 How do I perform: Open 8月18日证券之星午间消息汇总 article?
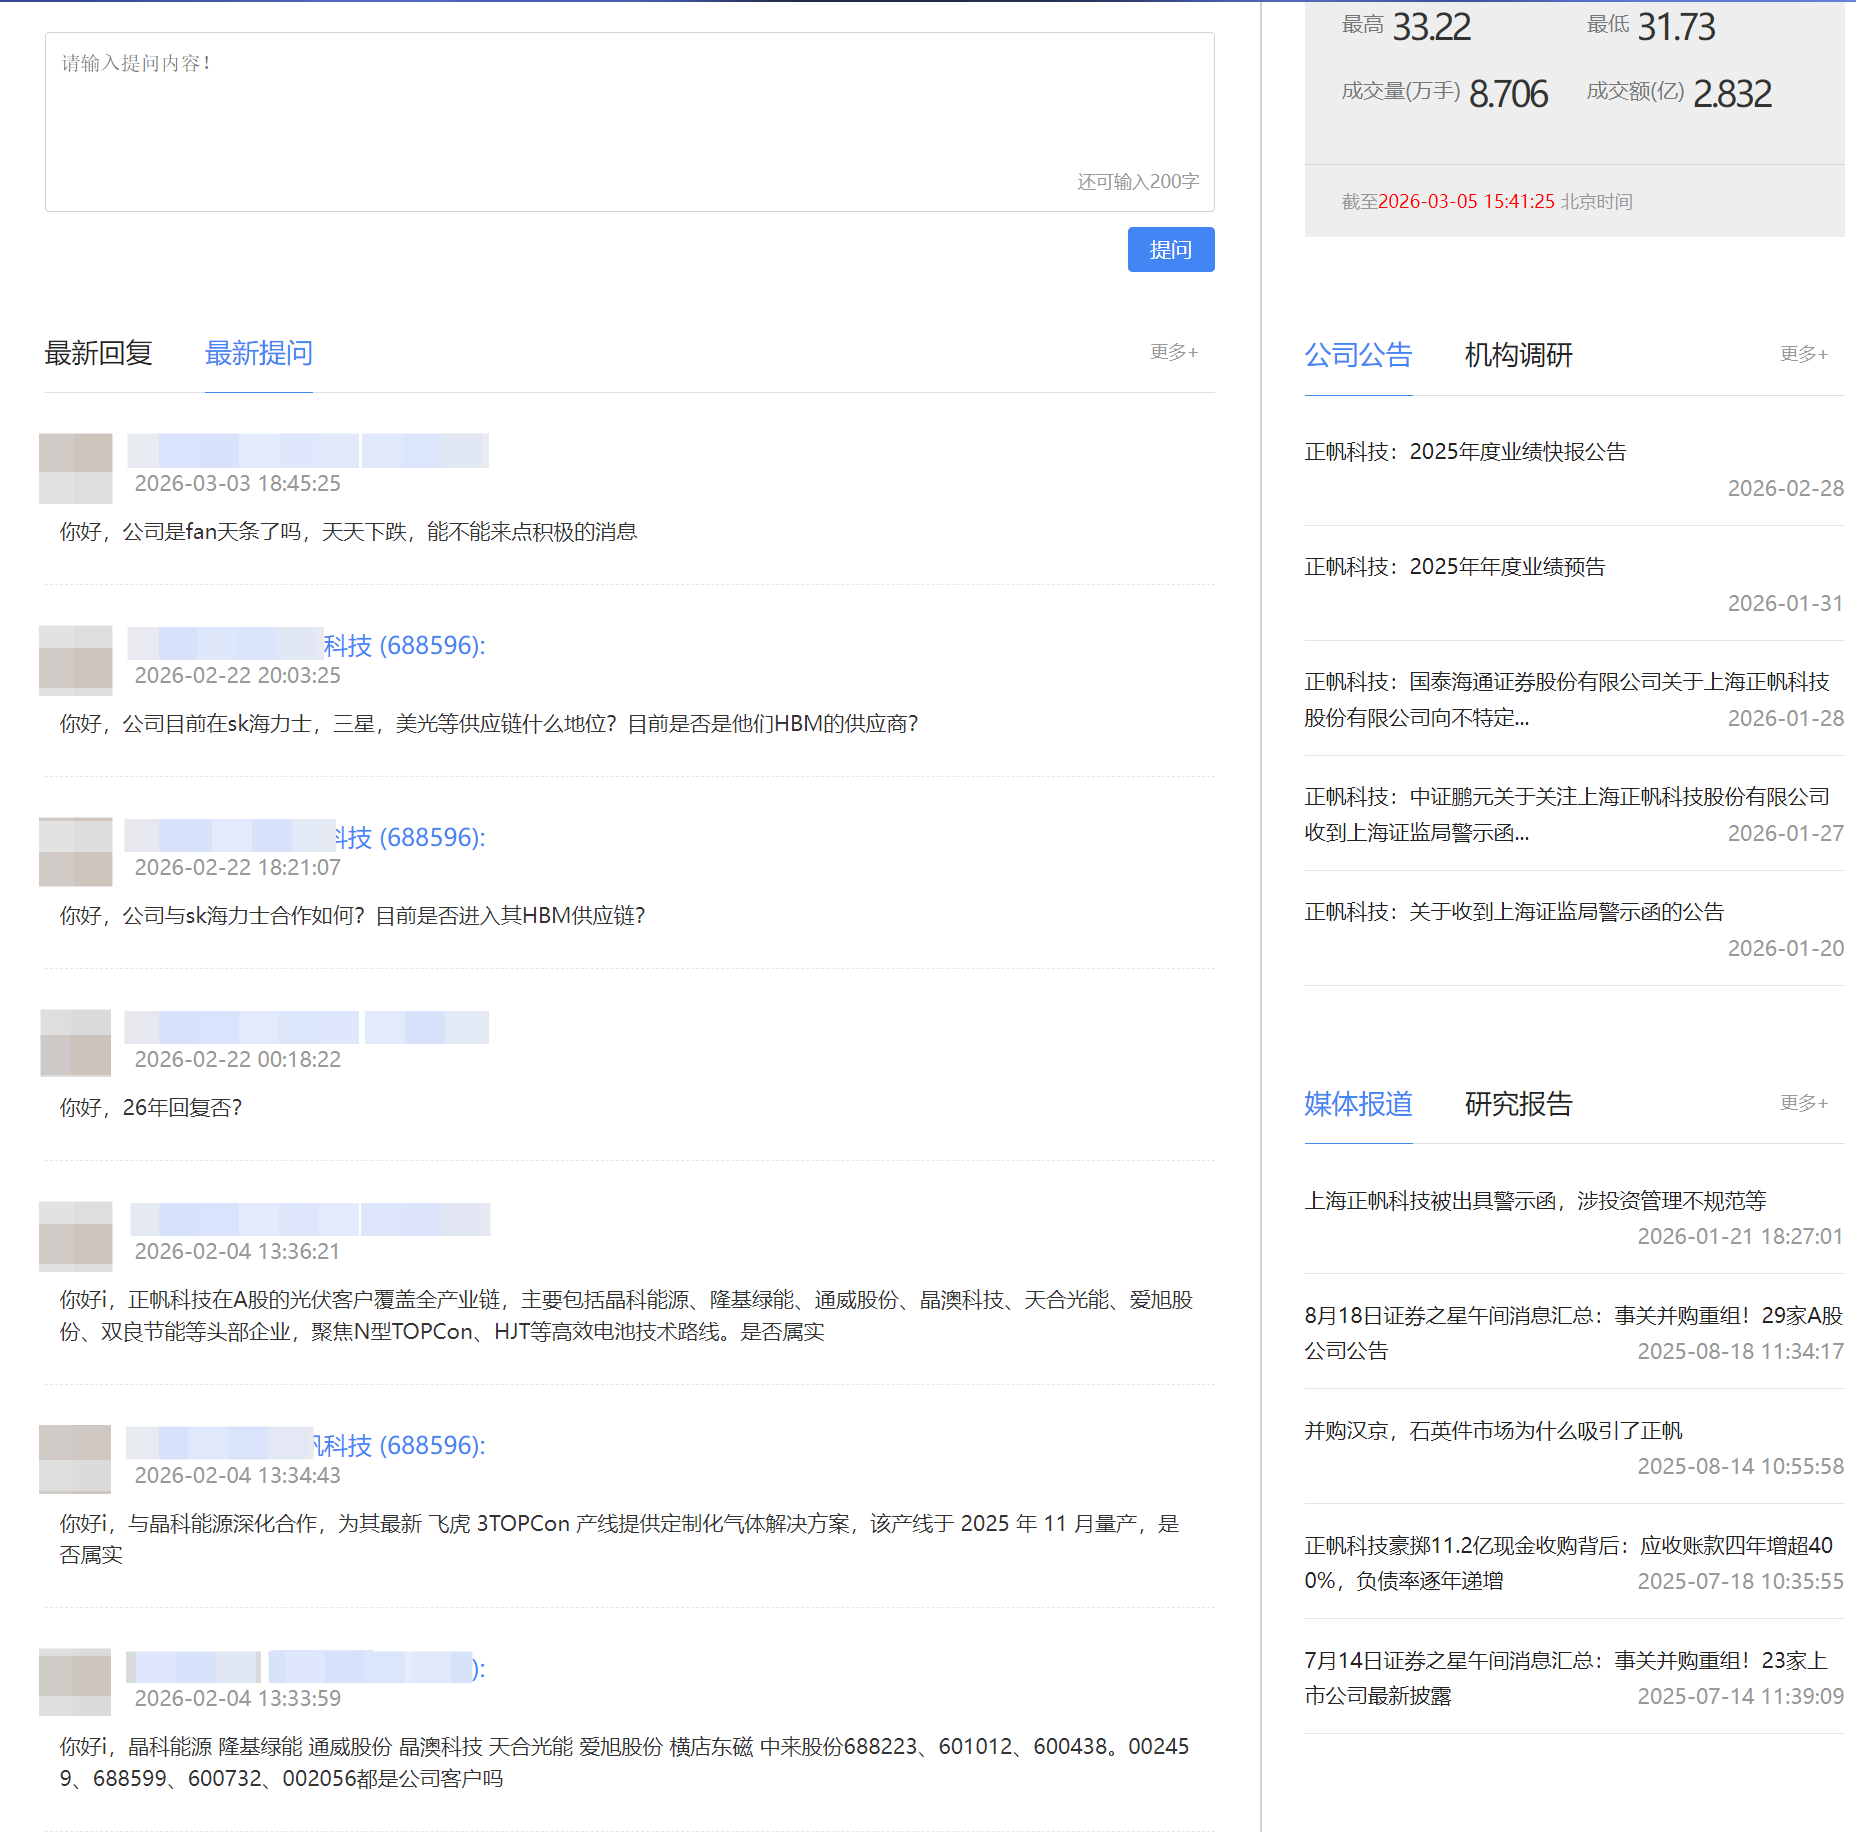(1573, 1333)
